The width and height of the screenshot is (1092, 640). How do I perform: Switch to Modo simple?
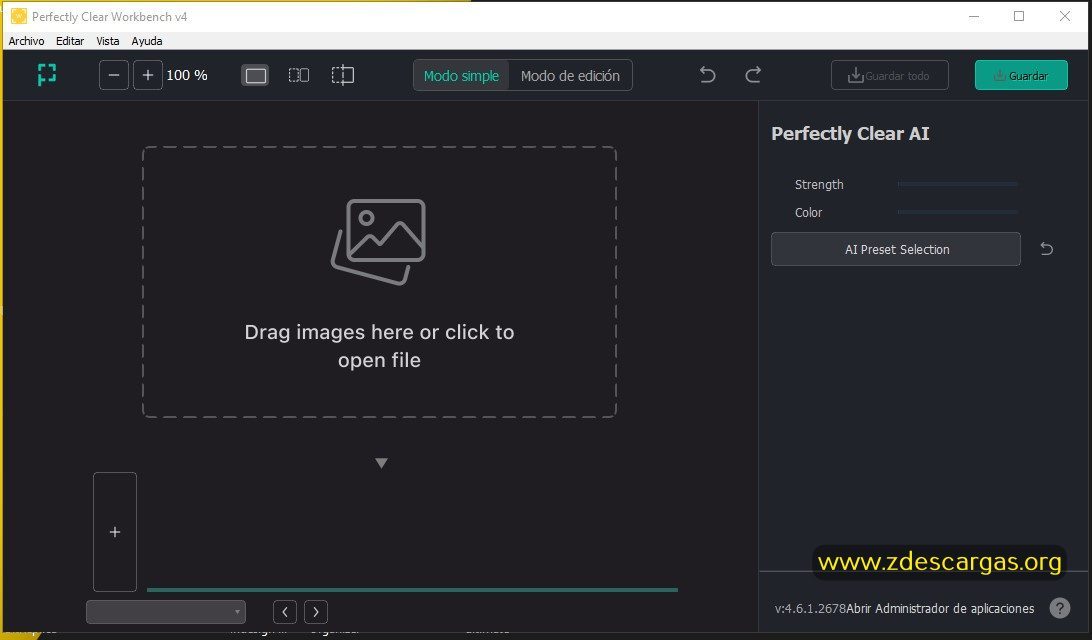click(x=461, y=76)
